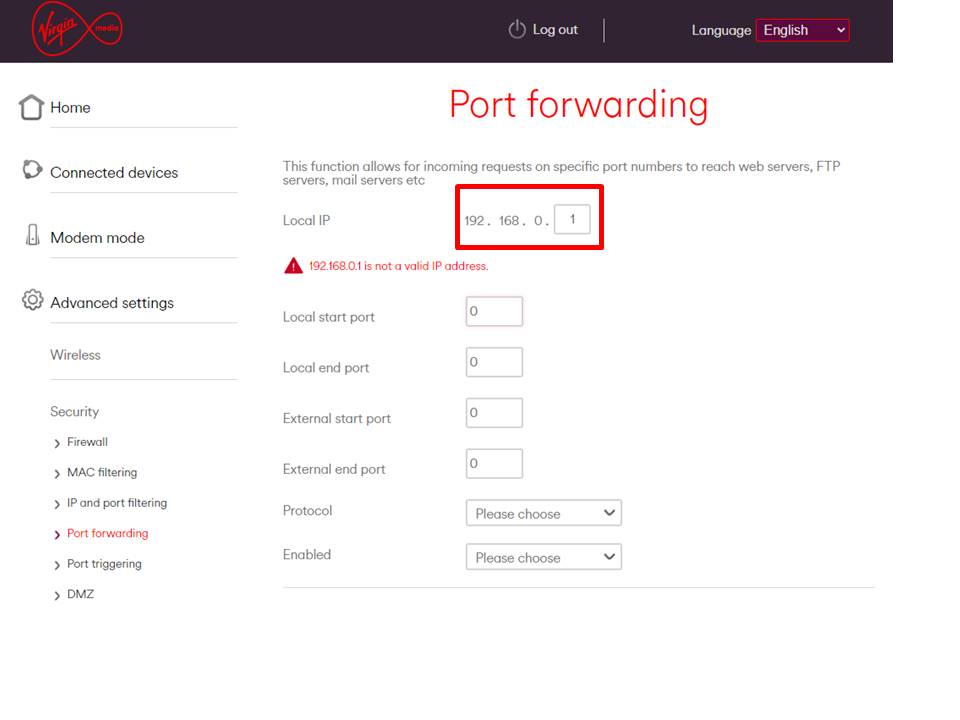
Task: Click the Local start port field
Action: (x=494, y=312)
